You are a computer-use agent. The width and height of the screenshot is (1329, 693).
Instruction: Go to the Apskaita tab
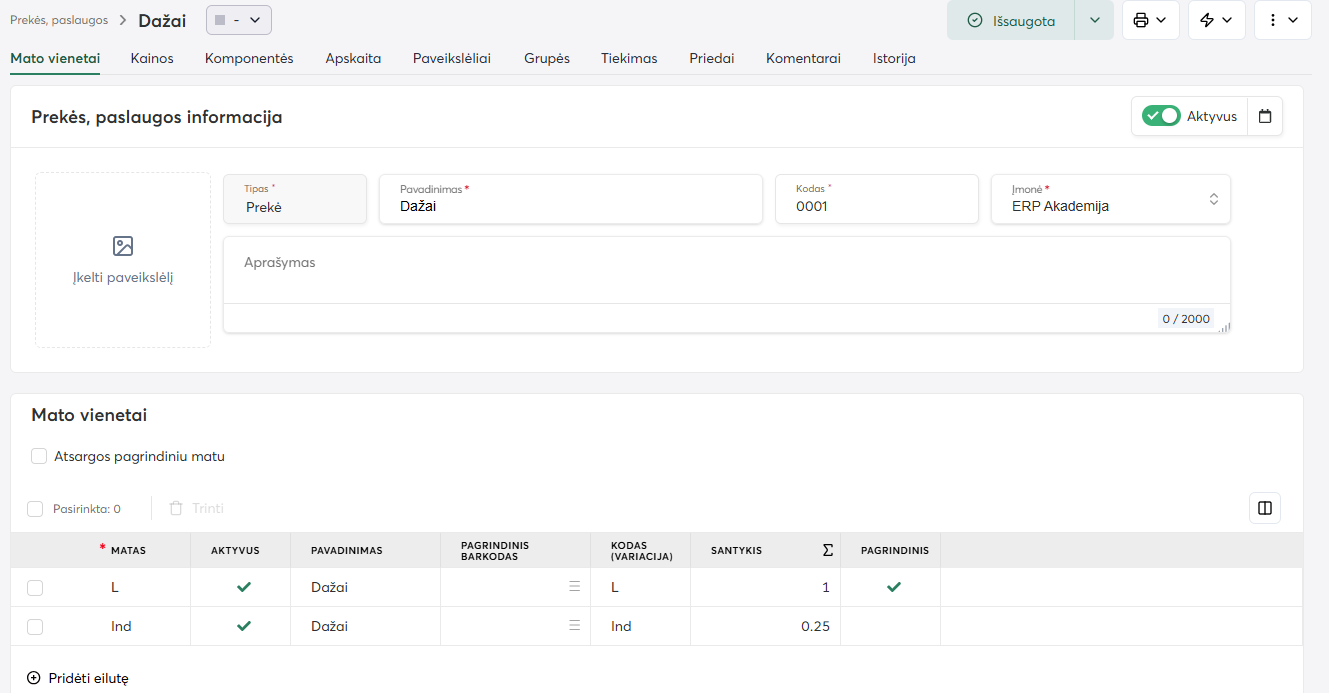tap(353, 58)
